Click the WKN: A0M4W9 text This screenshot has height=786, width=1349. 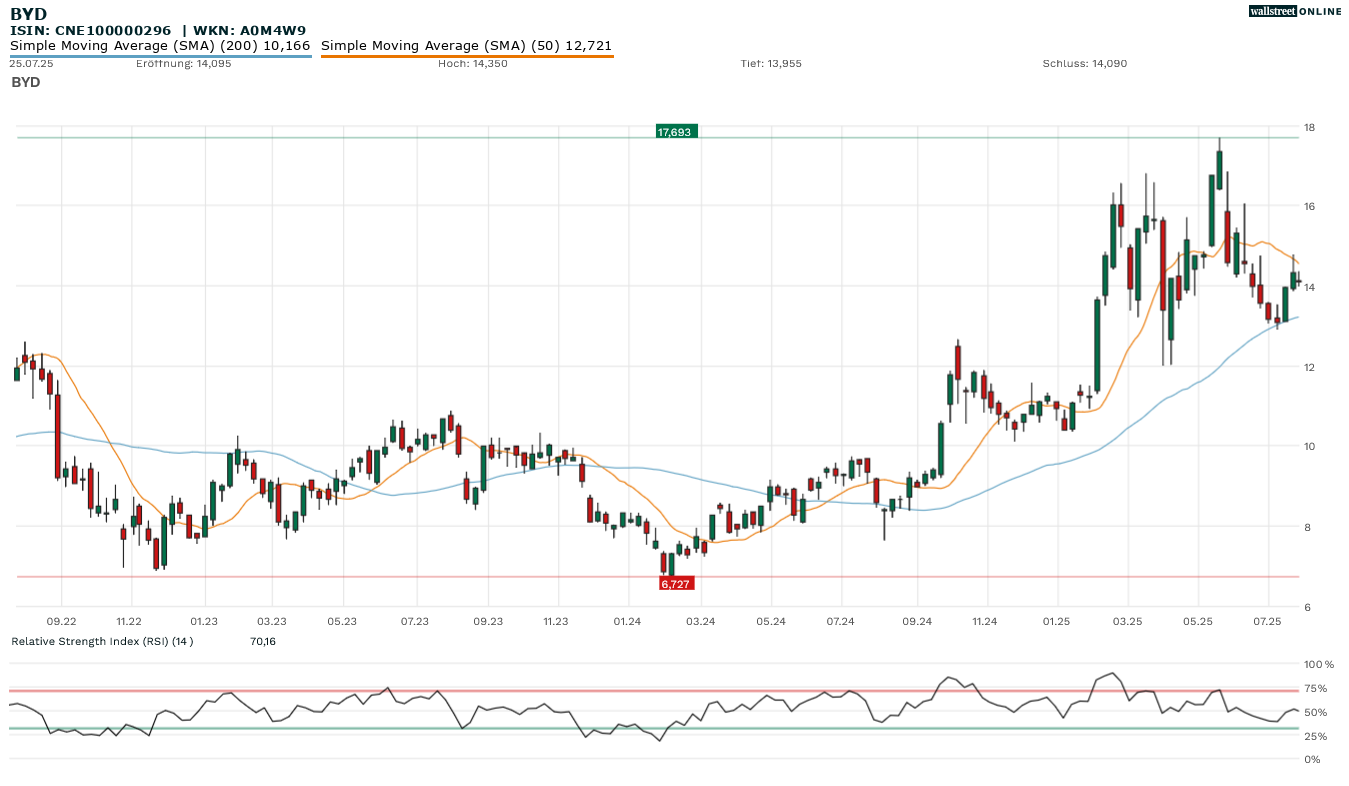click(250, 30)
